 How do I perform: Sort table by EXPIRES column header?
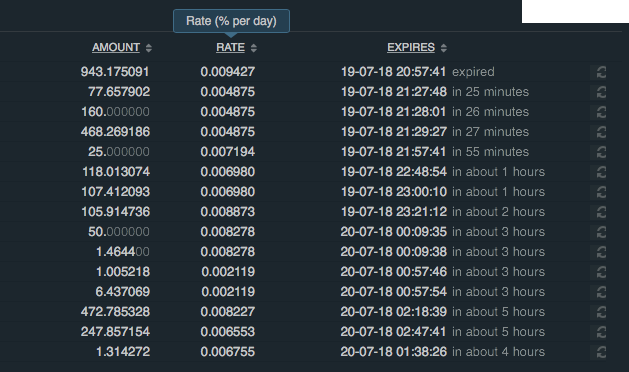(411, 47)
